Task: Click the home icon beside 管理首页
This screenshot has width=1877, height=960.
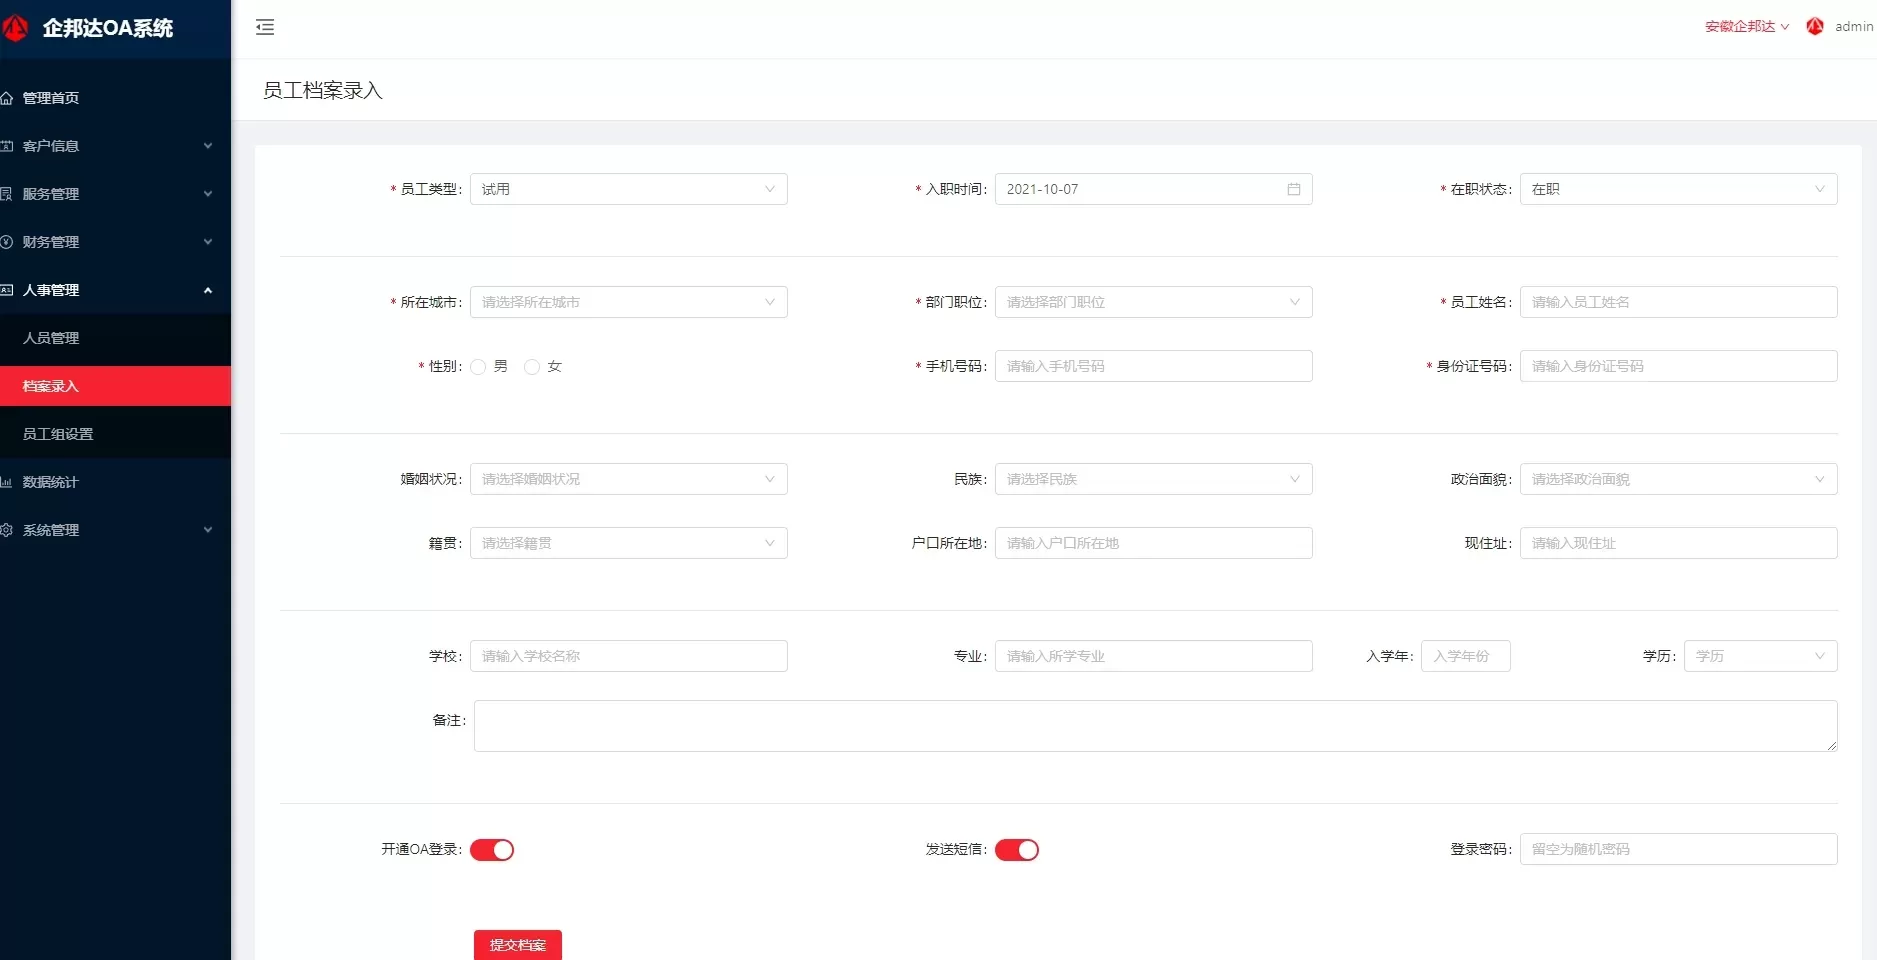Action: click(x=7, y=98)
